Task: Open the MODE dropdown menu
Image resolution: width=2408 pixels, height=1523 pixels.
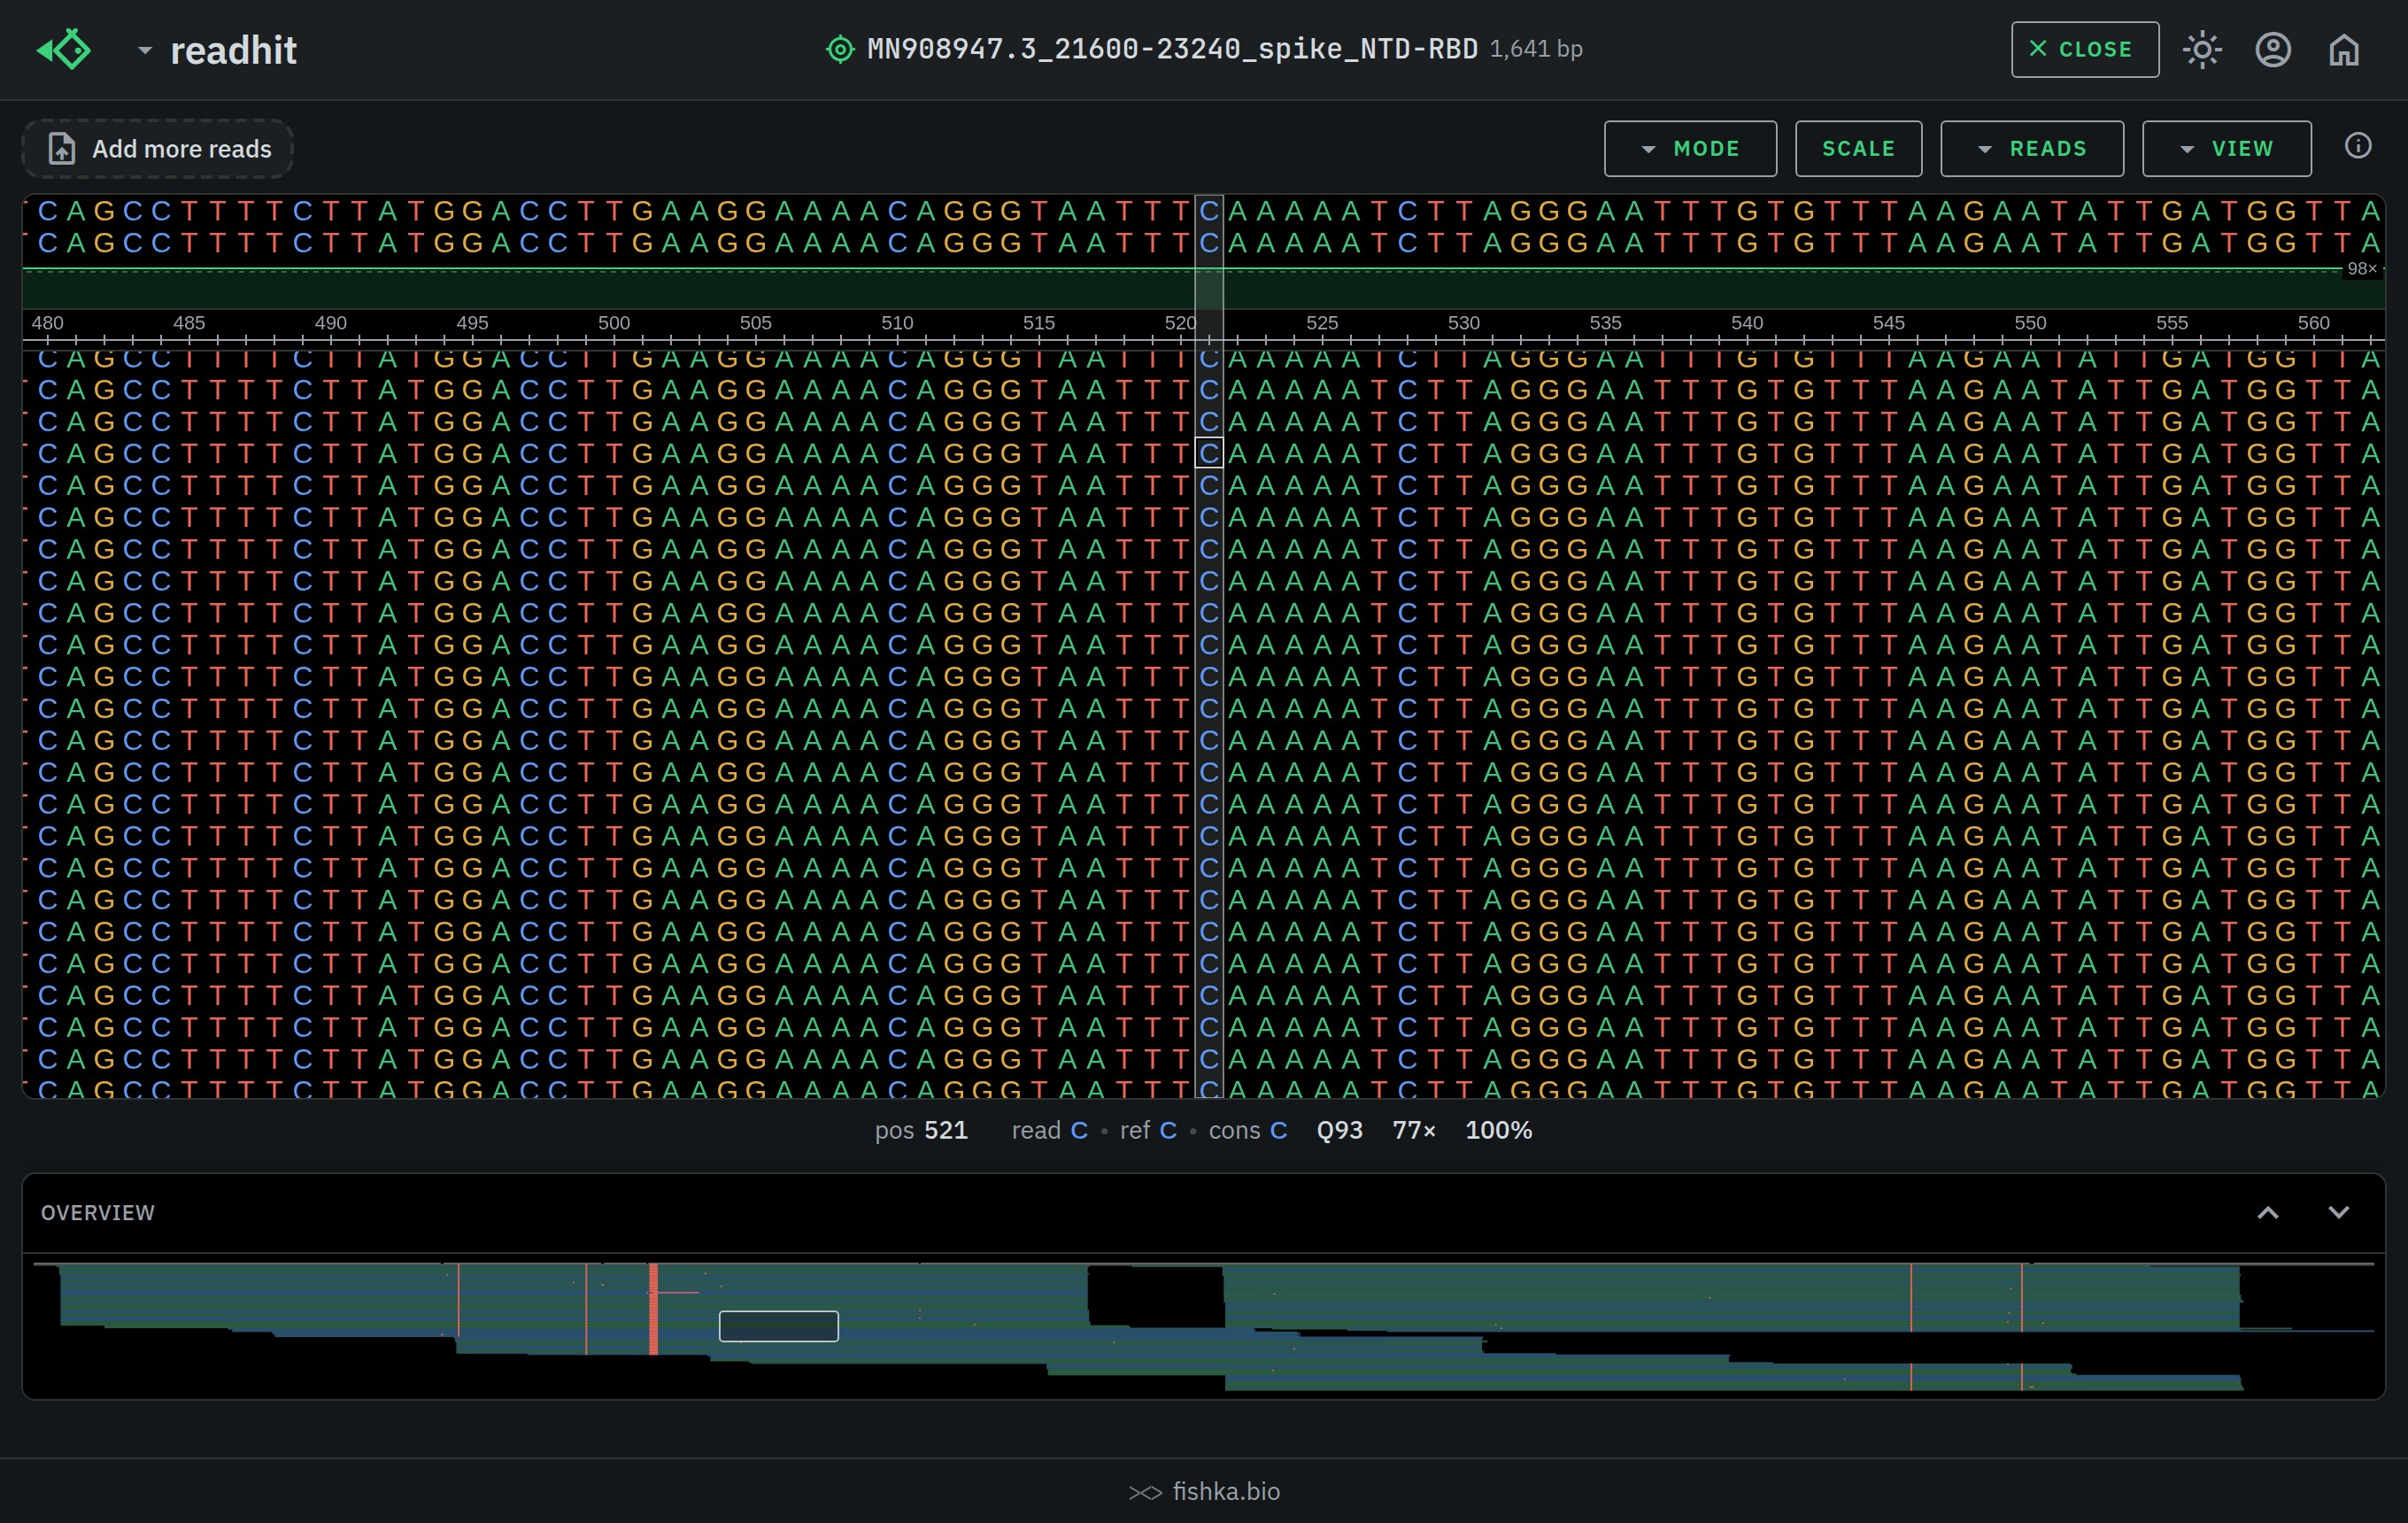Action: [1690, 149]
